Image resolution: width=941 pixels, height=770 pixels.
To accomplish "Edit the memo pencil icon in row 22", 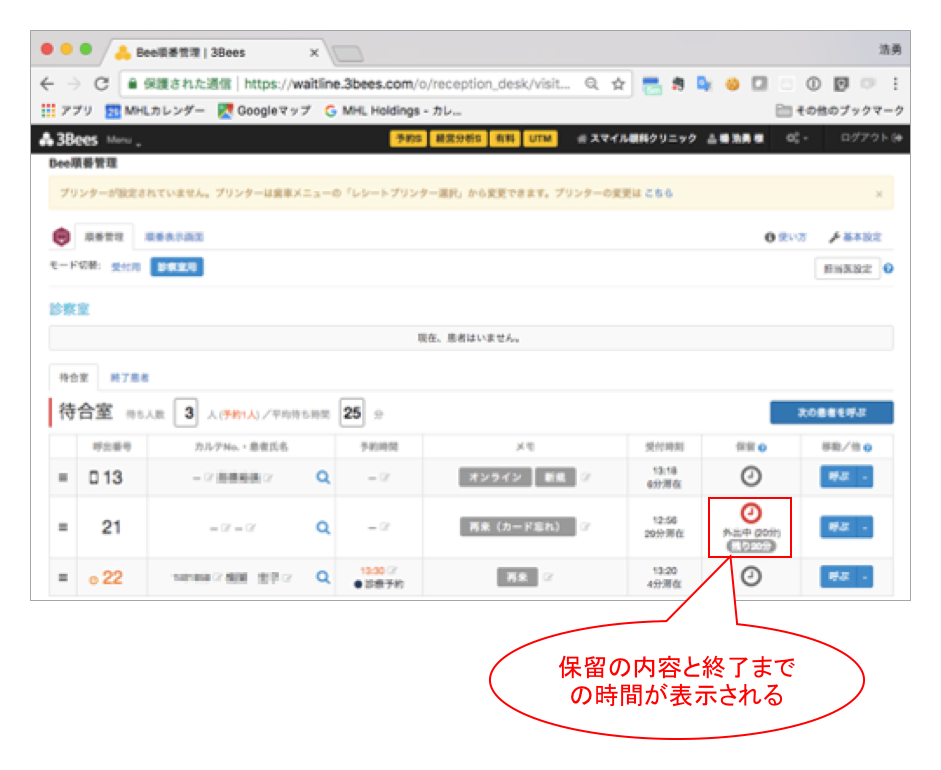I will pyautogui.click(x=548, y=577).
